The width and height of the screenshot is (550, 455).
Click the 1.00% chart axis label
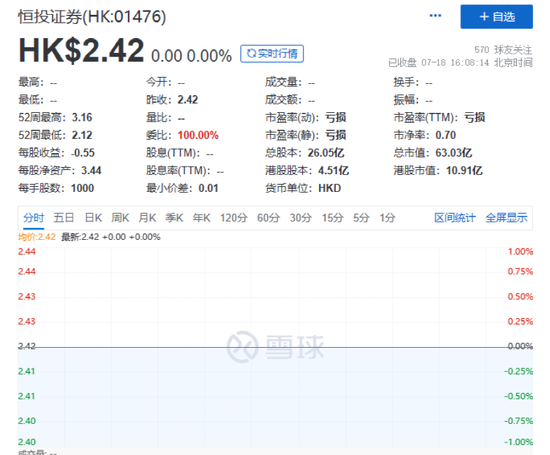pyautogui.click(x=521, y=252)
